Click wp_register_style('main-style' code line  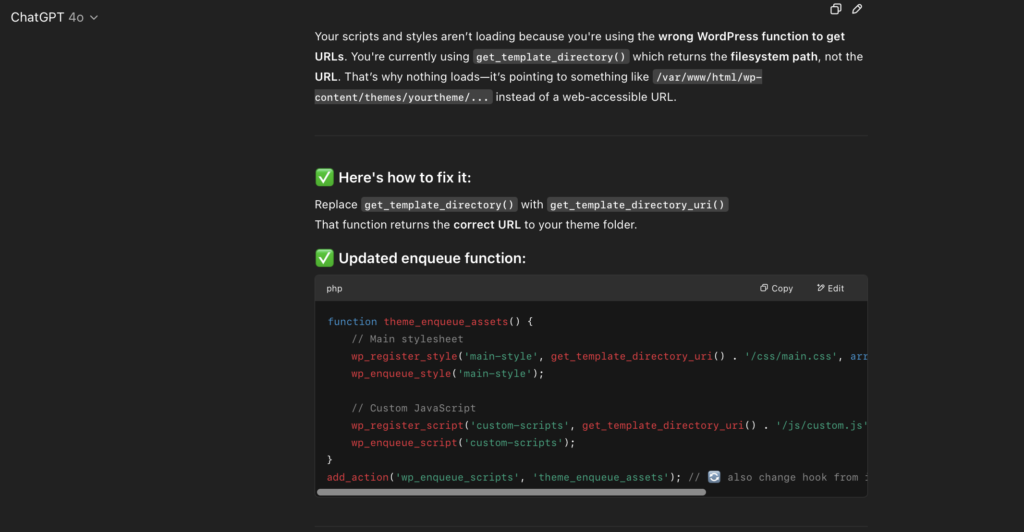point(609,356)
